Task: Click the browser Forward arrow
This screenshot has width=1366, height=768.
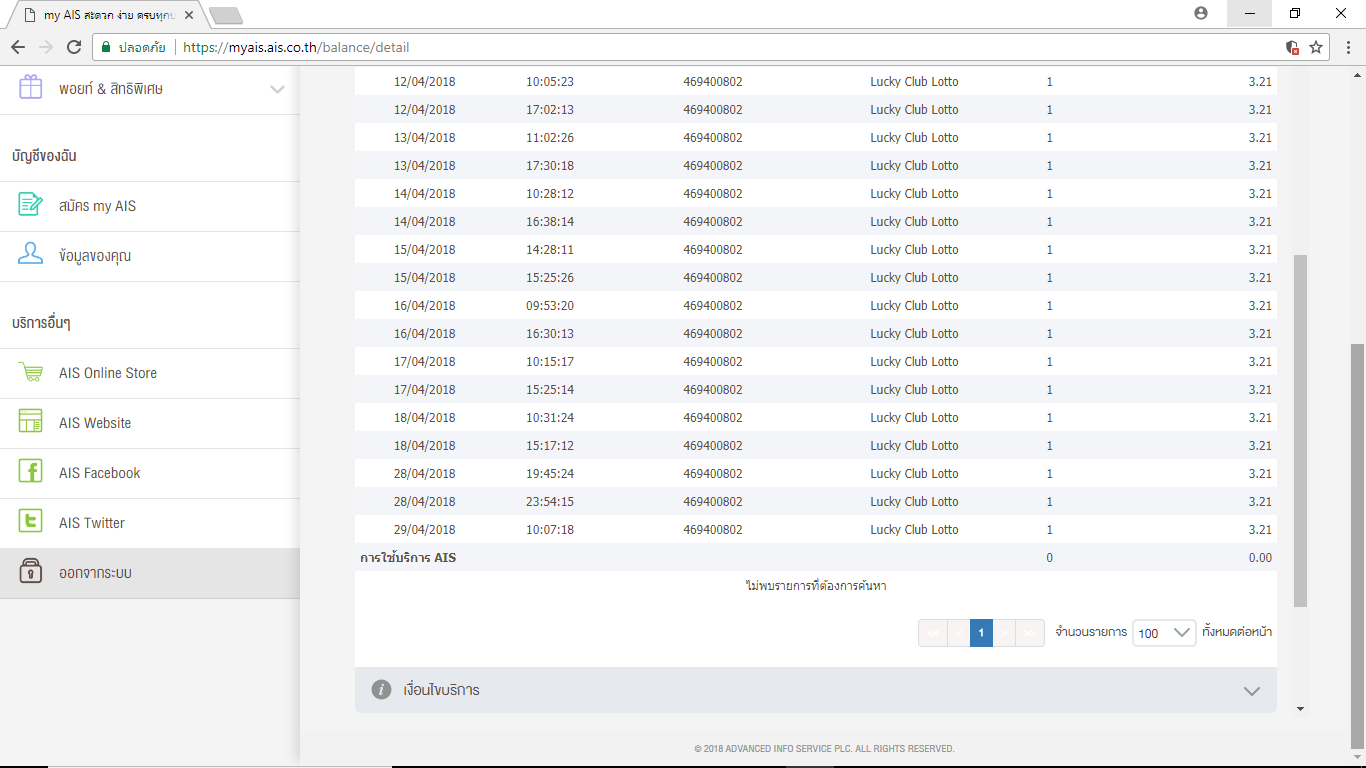Action: click(x=46, y=47)
